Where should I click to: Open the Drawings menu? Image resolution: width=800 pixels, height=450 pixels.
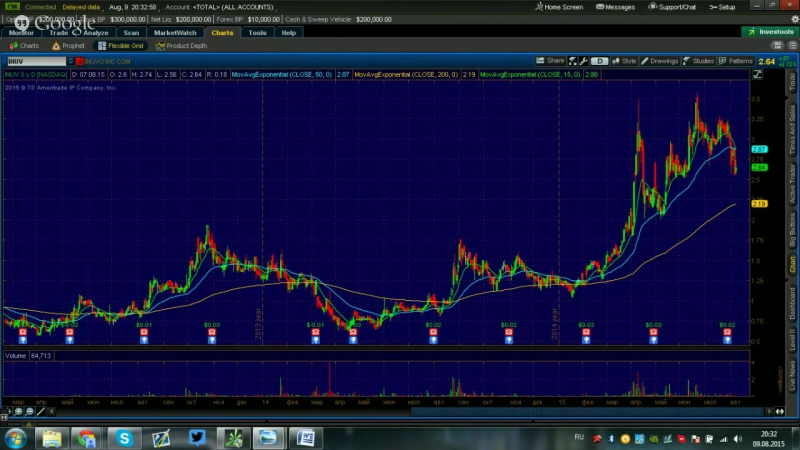[x=660, y=61]
